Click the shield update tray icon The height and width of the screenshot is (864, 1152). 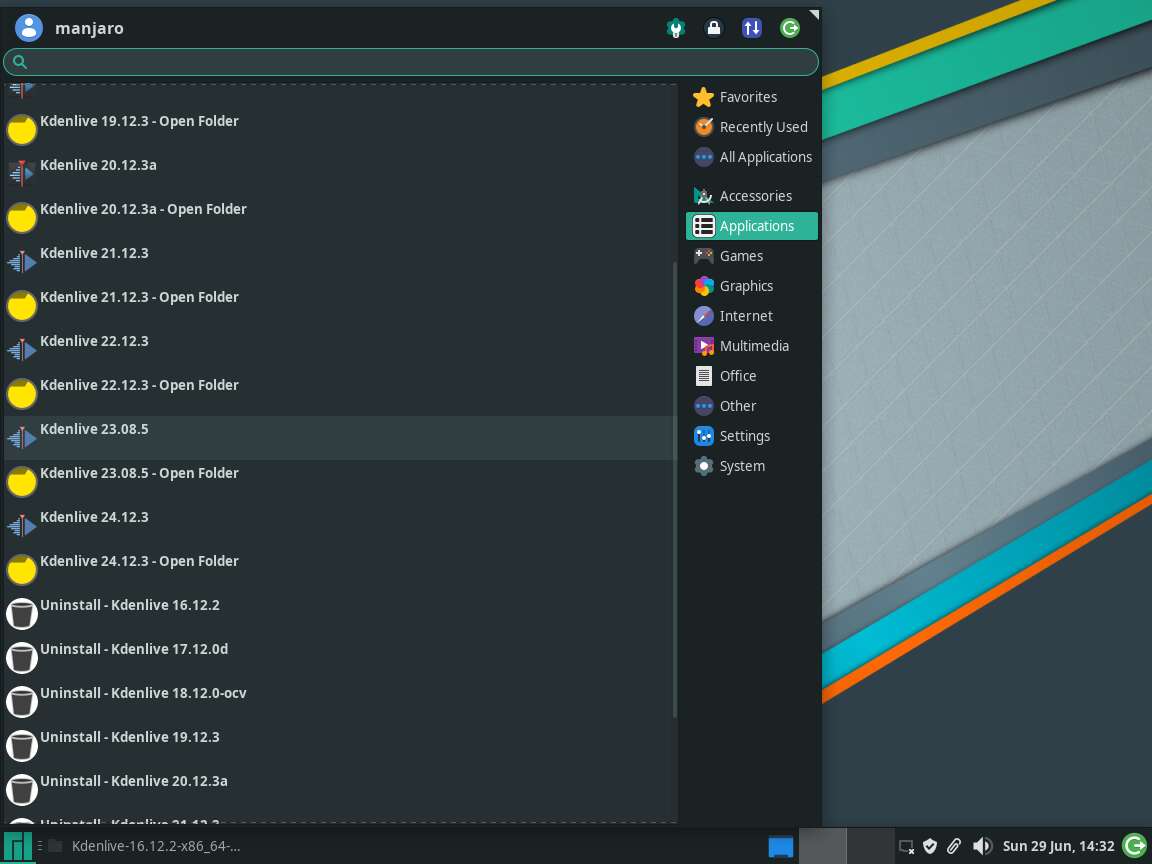[930, 846]
